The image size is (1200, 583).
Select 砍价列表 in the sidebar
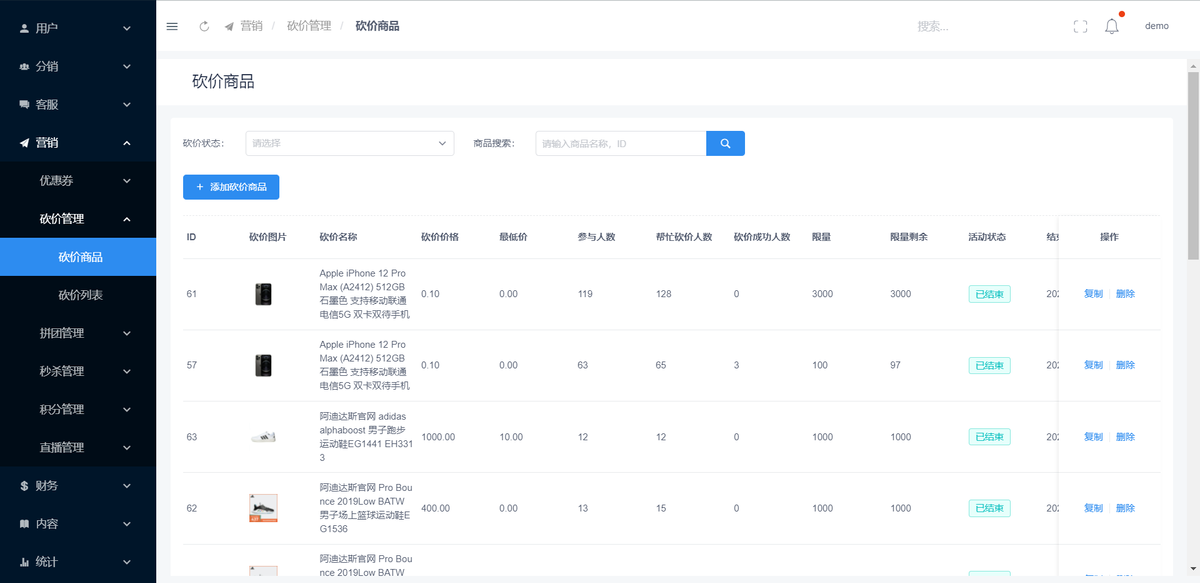tap(78, 295)
